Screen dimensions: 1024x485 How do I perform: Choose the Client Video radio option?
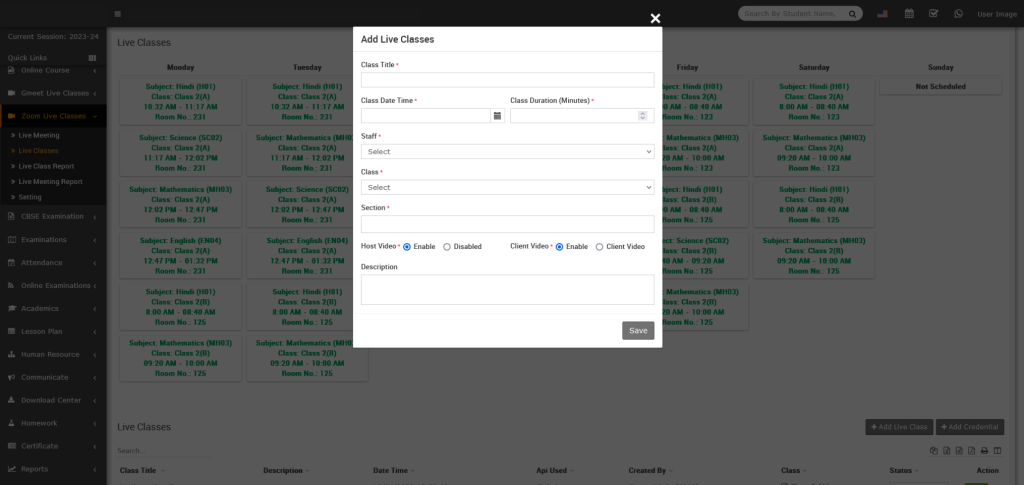click(x=599, y=246)
